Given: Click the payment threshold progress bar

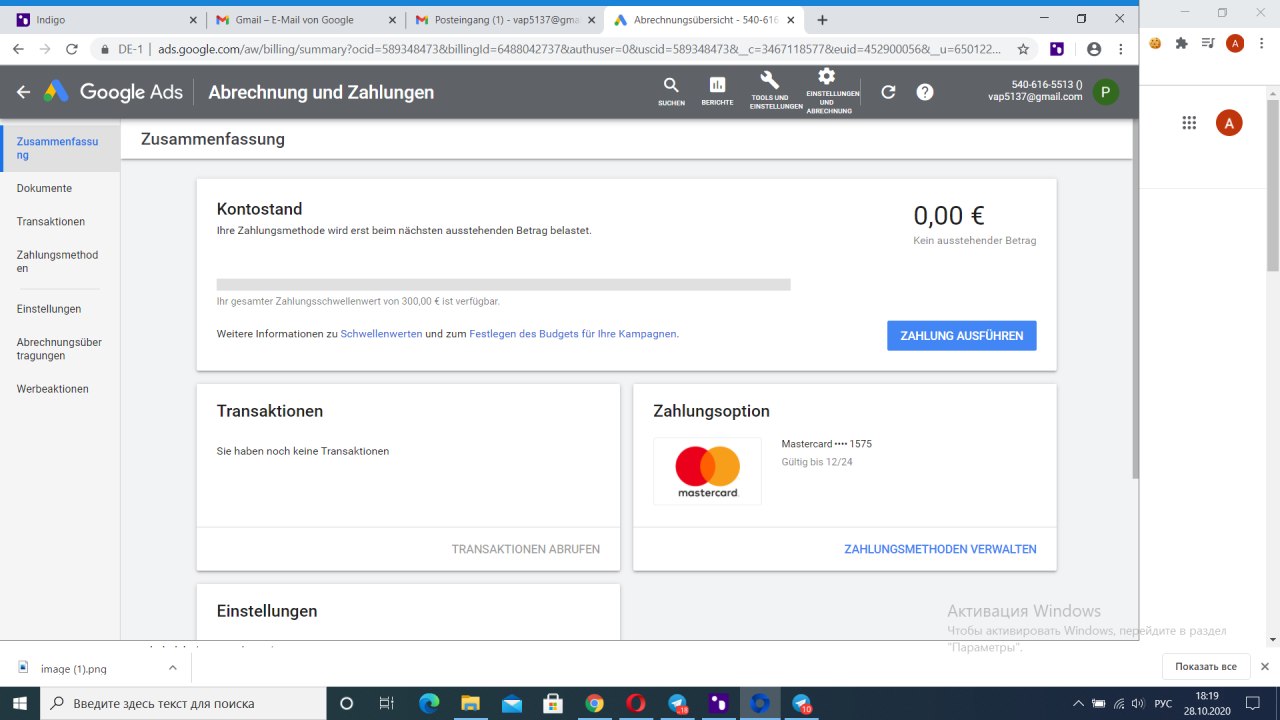Looking at the screenshot, I should pos(504,285).
